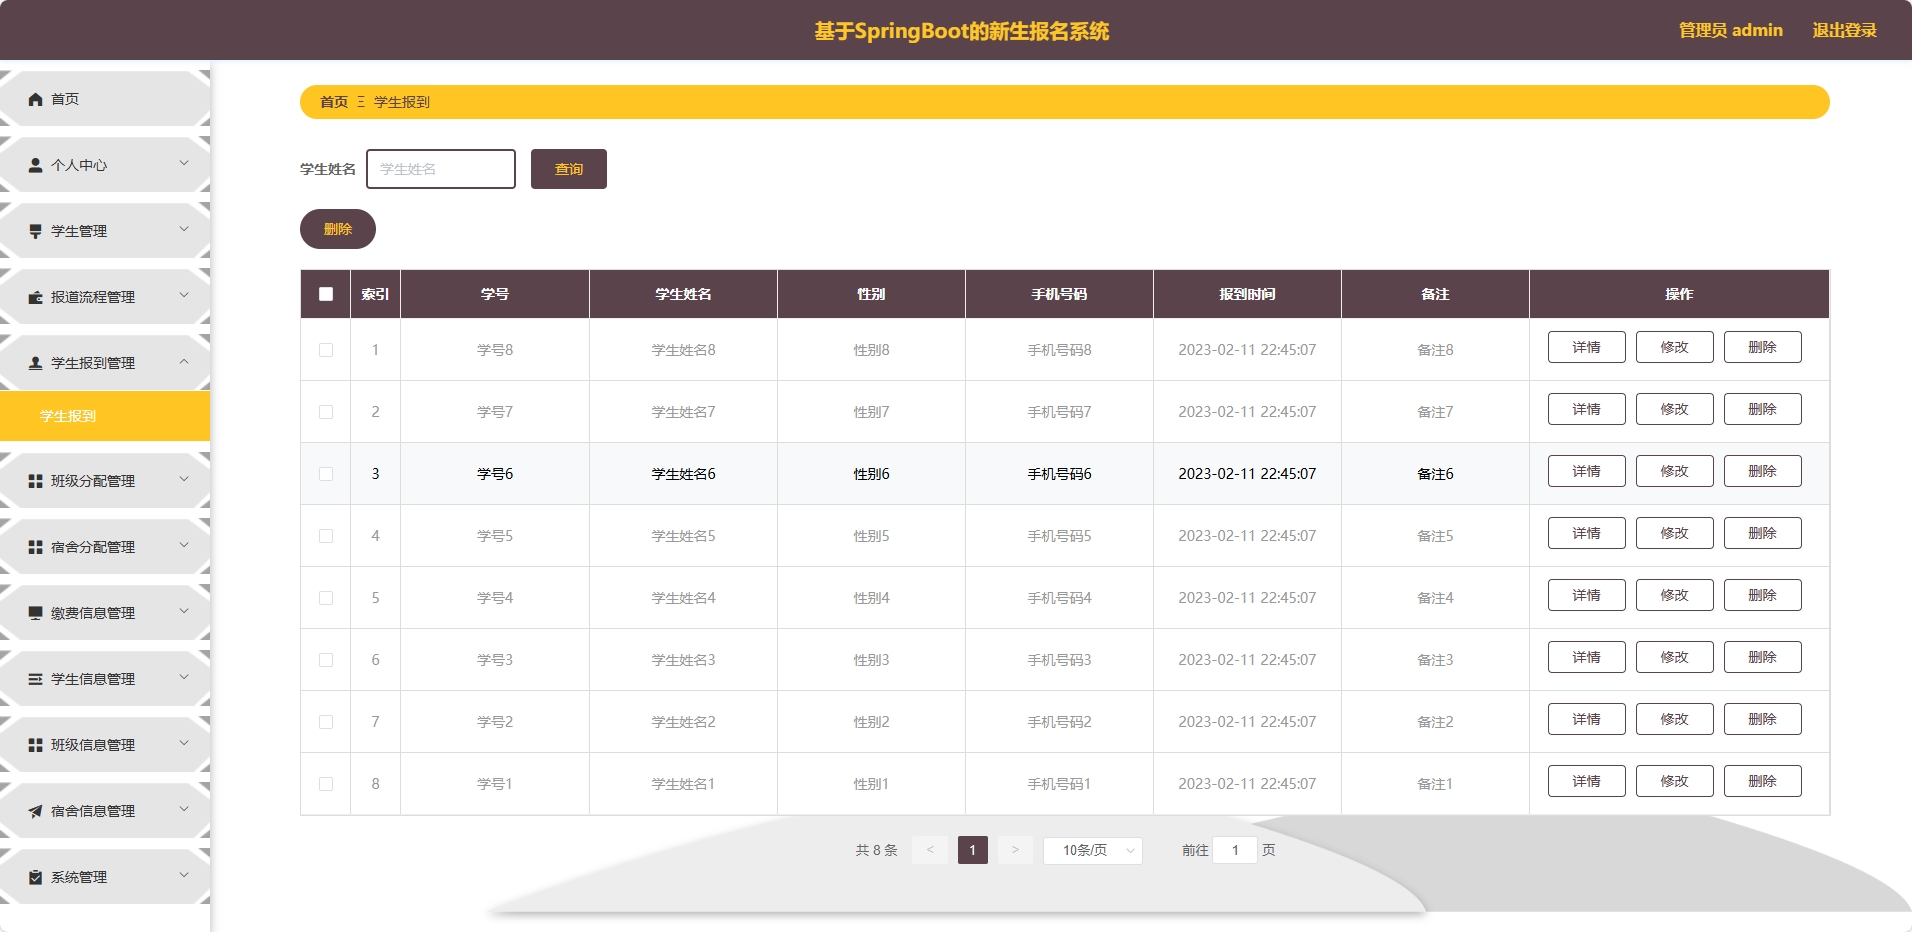Click the paper-plane icon for 宿舍信息管理
The height and width of the screenshot is (932, 1912).
click(x=36, y=811)
